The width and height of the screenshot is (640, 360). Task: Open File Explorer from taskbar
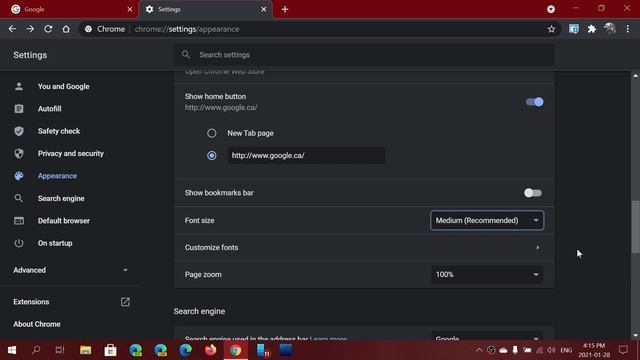pos(85,350)
